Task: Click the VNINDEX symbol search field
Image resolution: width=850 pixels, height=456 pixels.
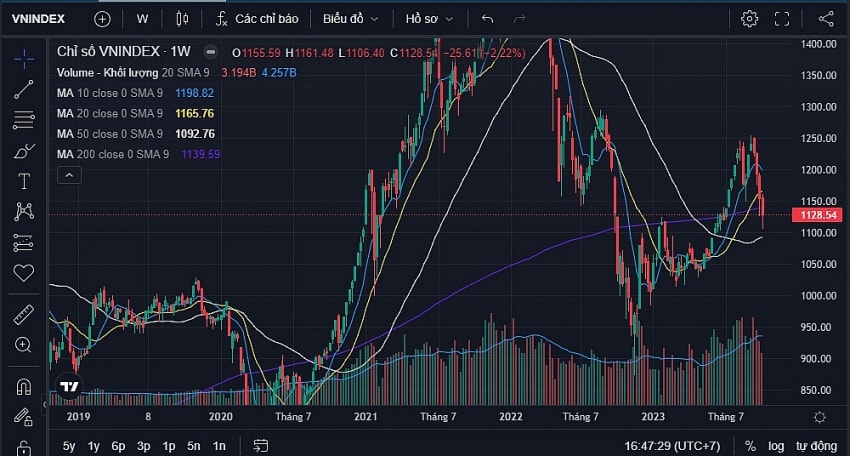Action: [x=38, y=19]
